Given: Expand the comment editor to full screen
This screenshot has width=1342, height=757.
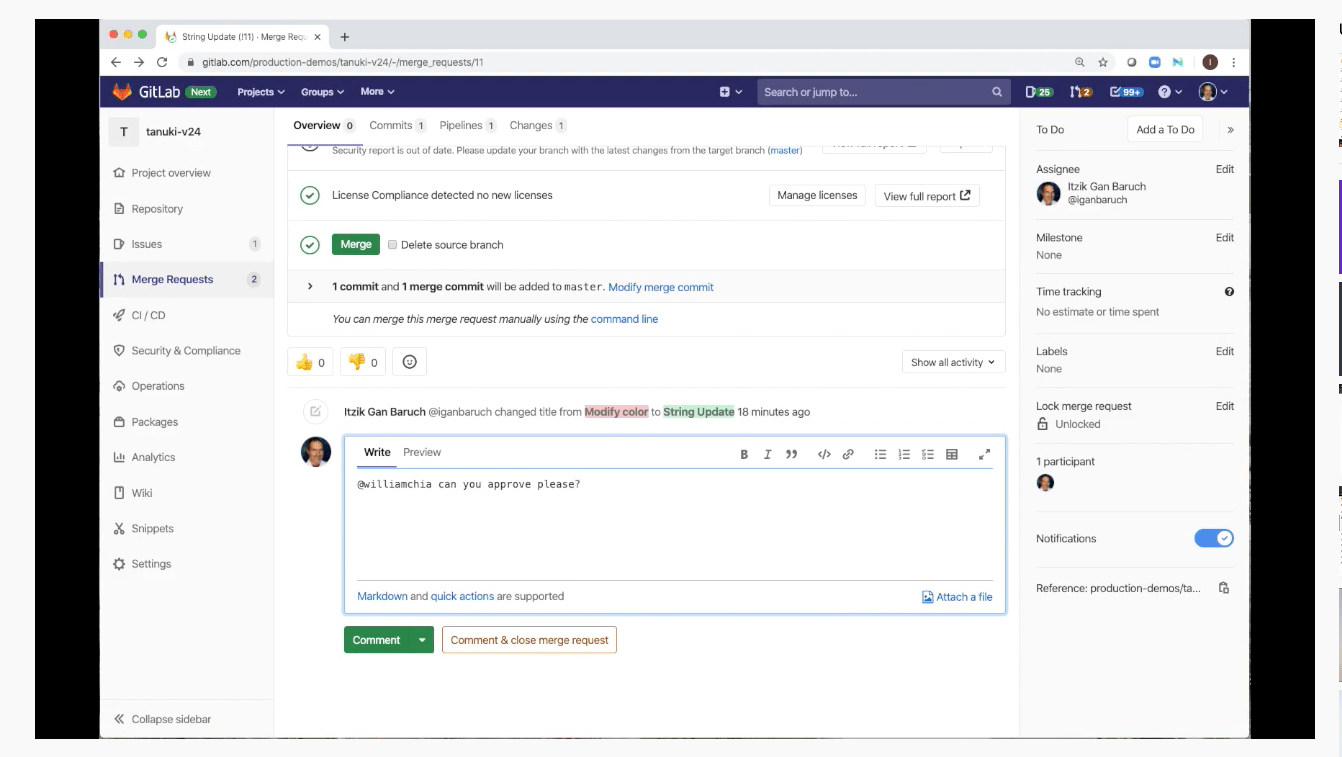Looking at the screenshot, I should point(984,453).
